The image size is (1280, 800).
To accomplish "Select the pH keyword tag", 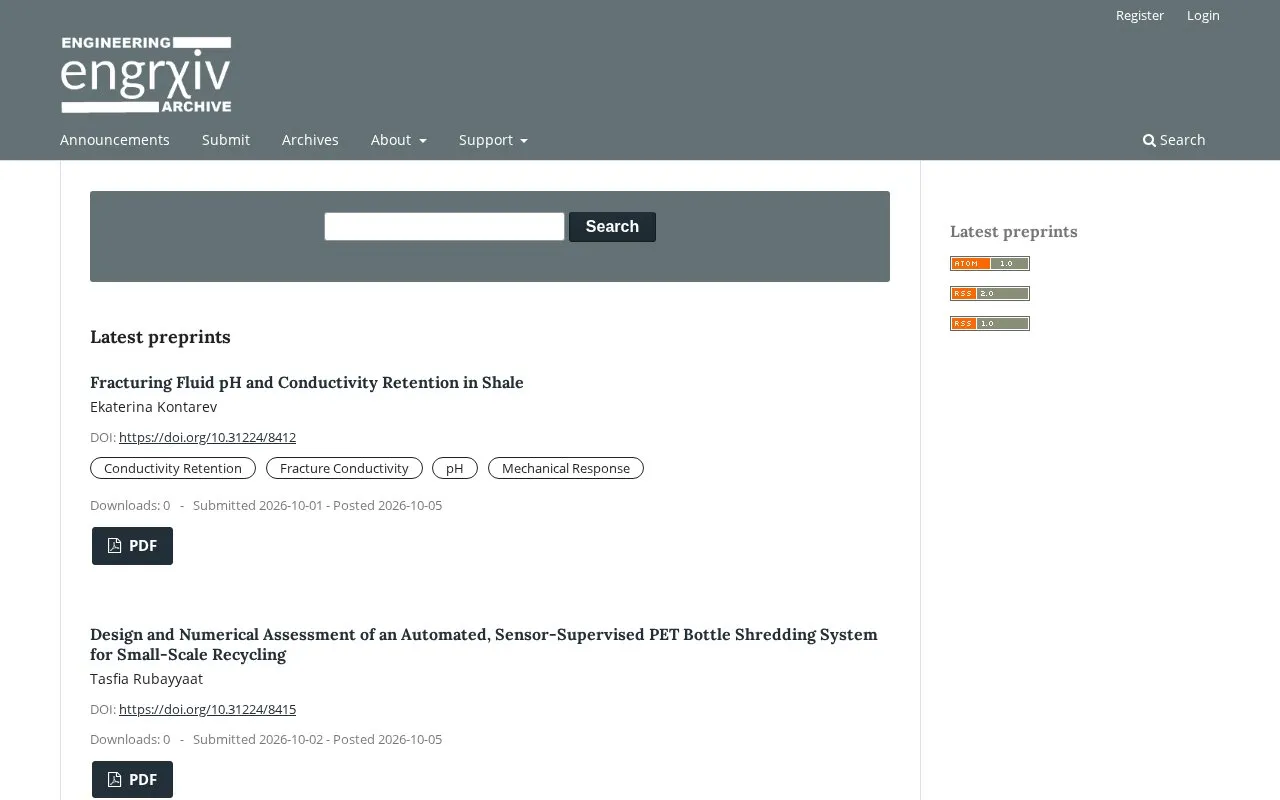I will pyautogui.click(x=455, y=468).
